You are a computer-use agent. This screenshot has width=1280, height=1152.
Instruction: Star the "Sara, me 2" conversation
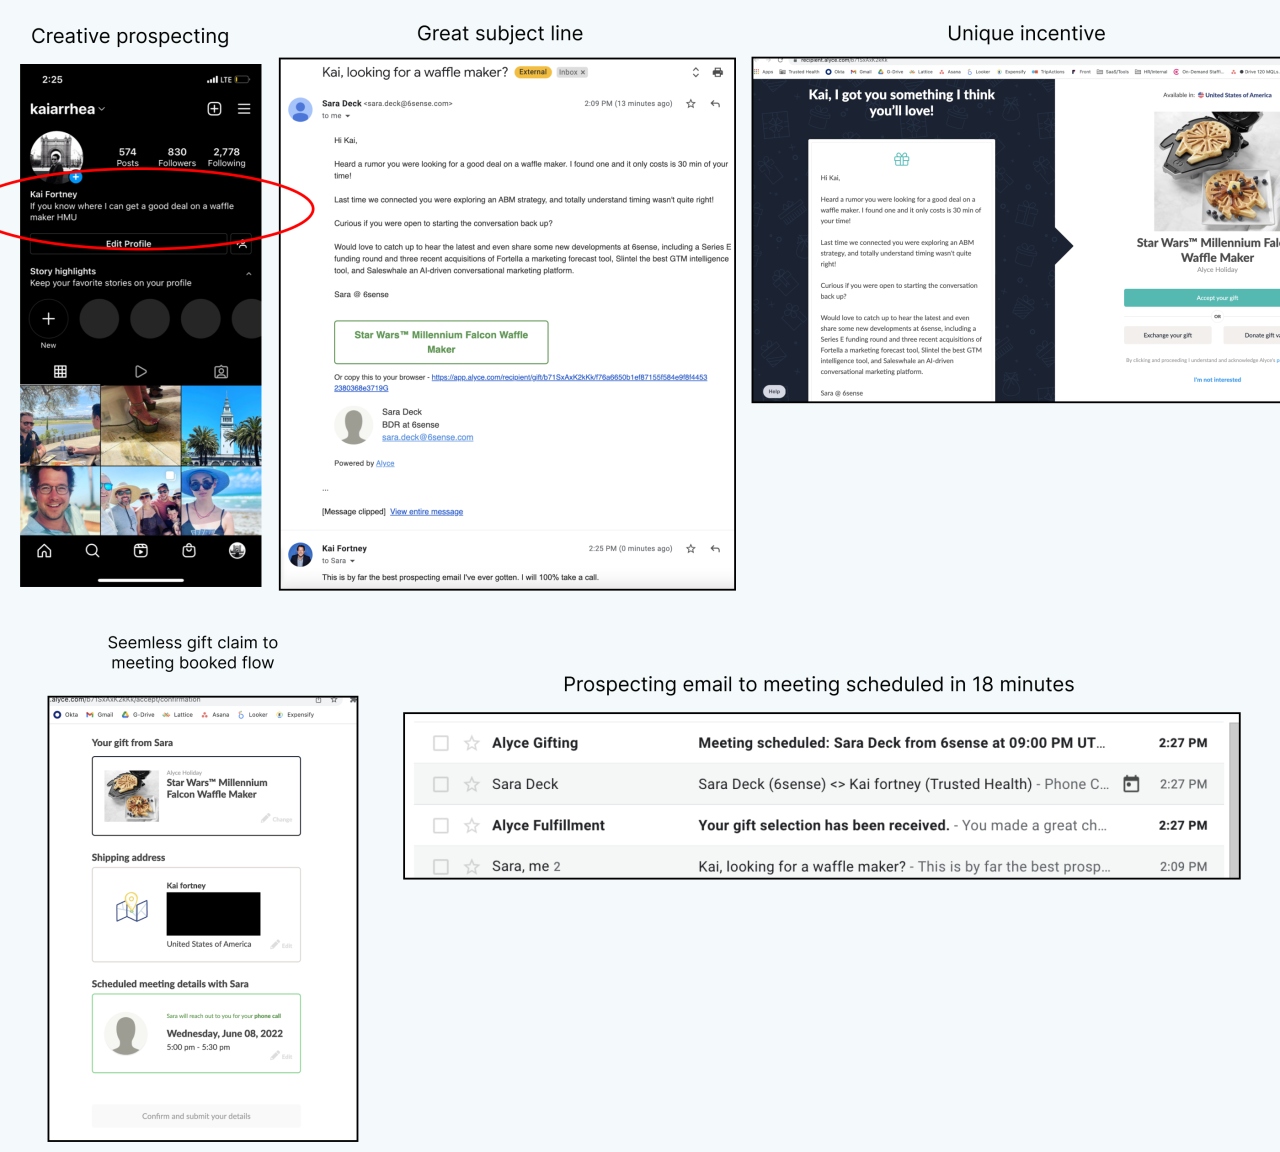(471, 866)
